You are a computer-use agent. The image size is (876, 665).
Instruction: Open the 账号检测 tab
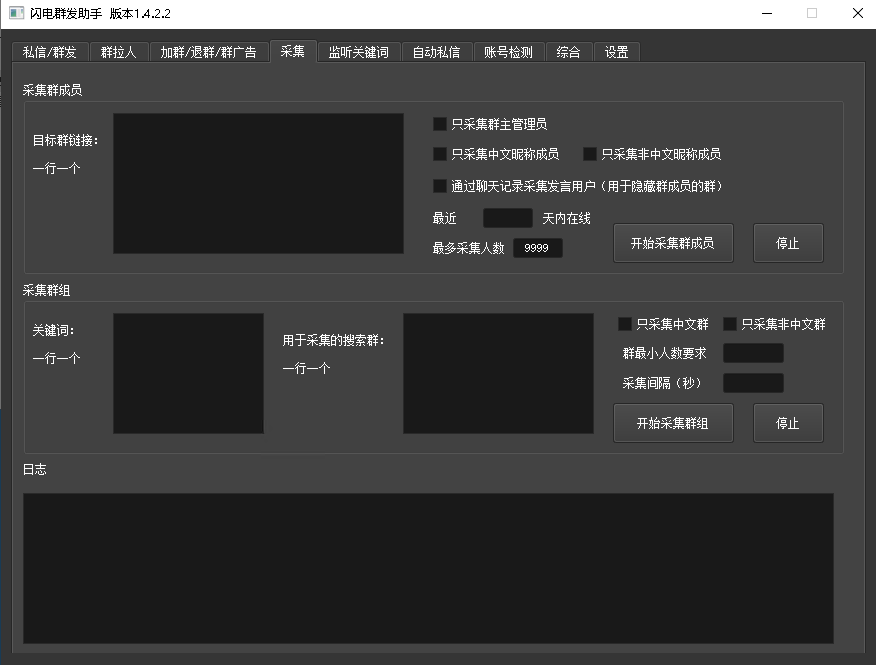[x=508, y=52]
